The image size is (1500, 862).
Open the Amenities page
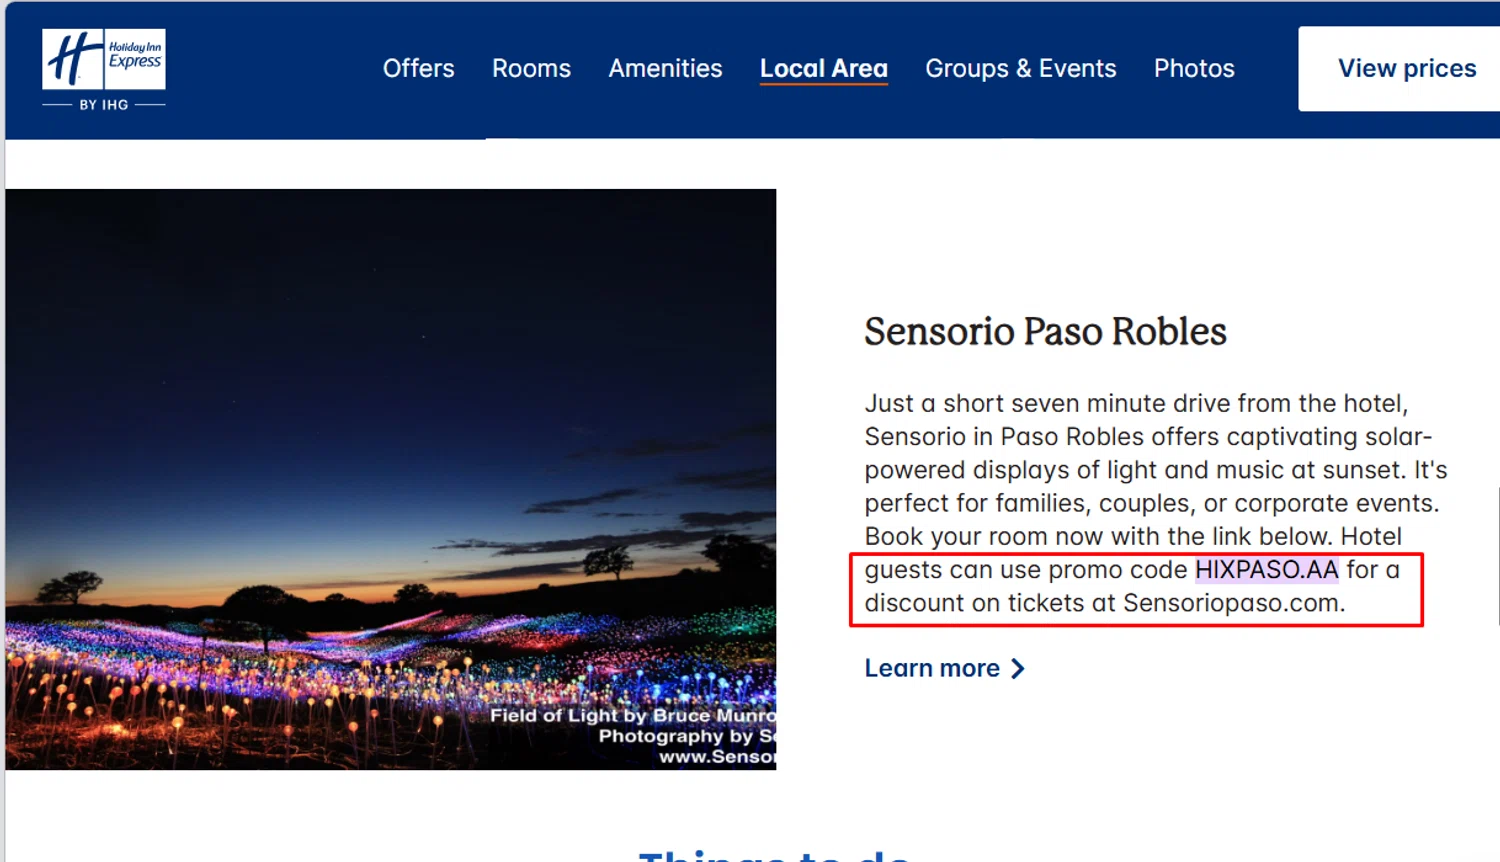pos(665,68)
